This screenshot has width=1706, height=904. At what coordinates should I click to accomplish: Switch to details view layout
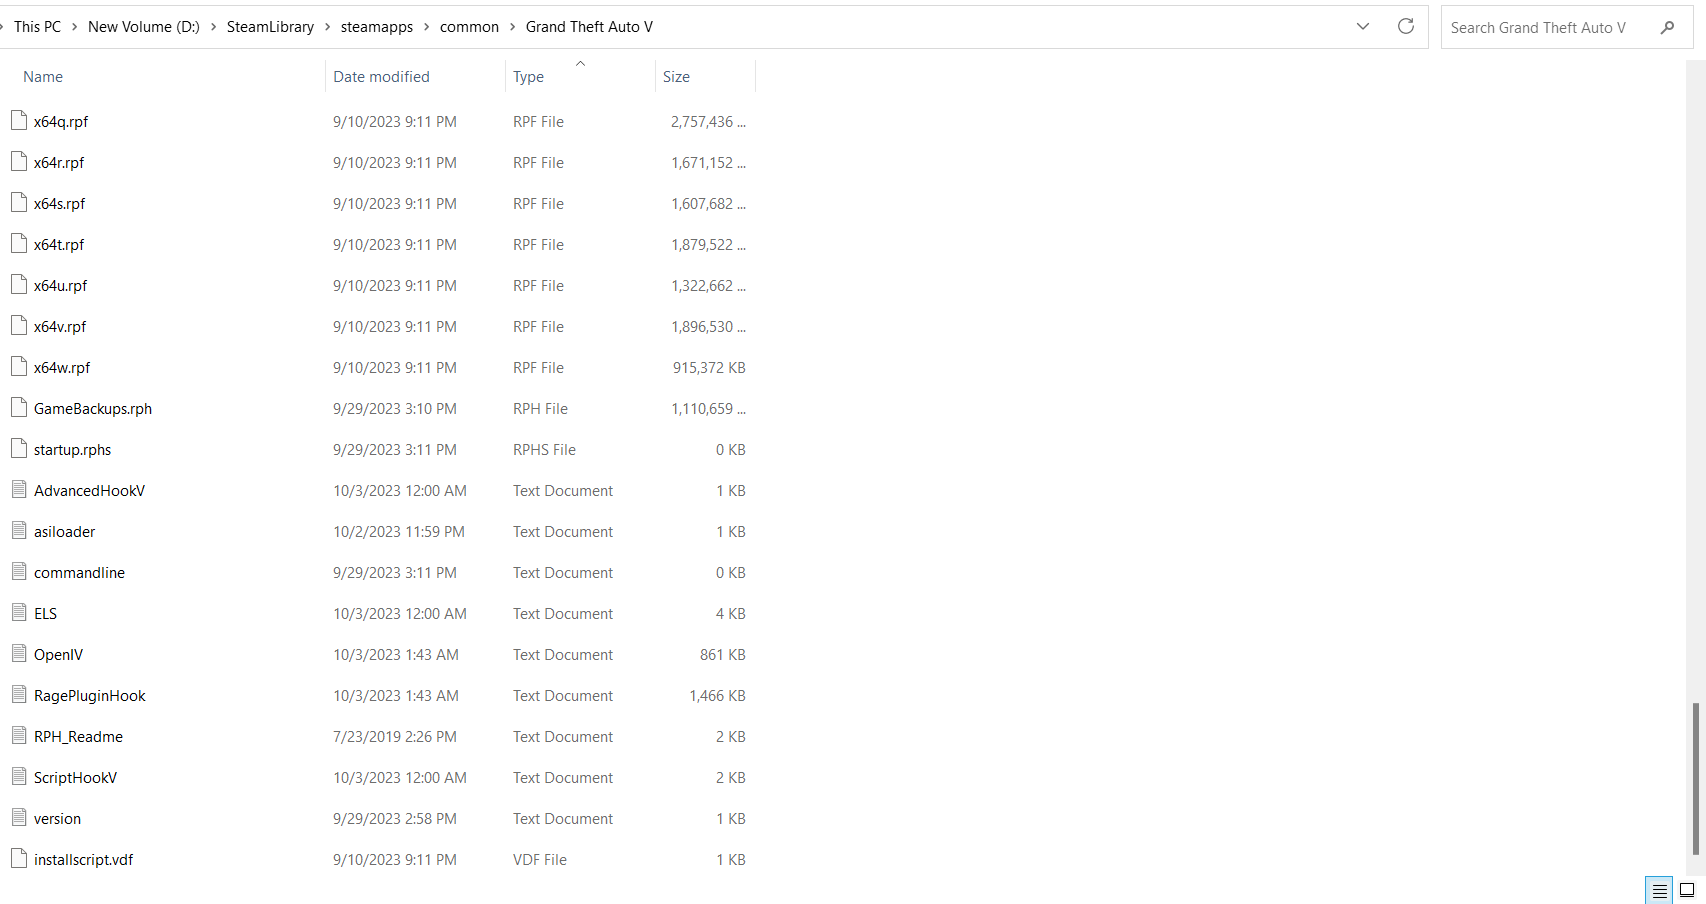[1659, 890]
